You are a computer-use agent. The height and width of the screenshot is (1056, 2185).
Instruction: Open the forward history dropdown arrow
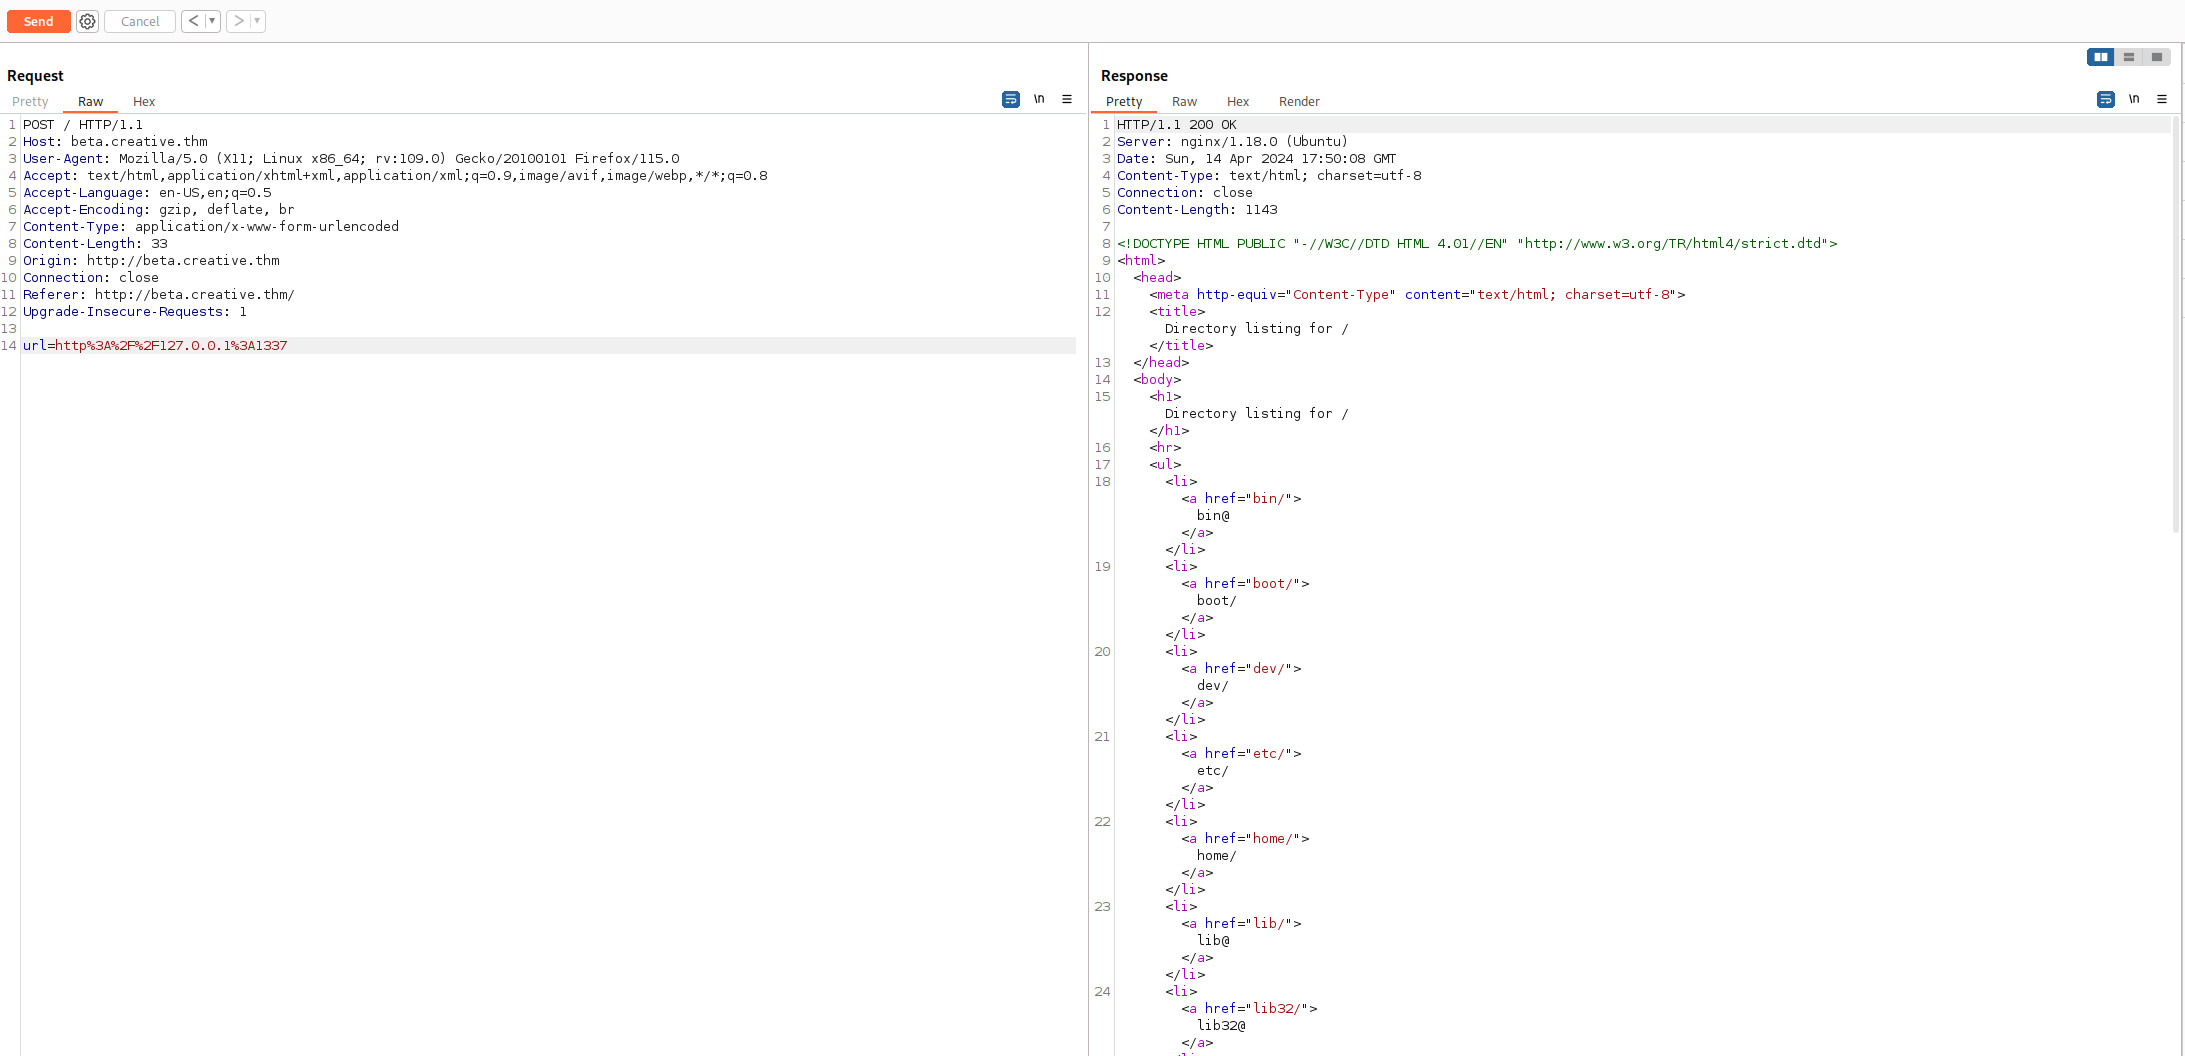[257, 21]
